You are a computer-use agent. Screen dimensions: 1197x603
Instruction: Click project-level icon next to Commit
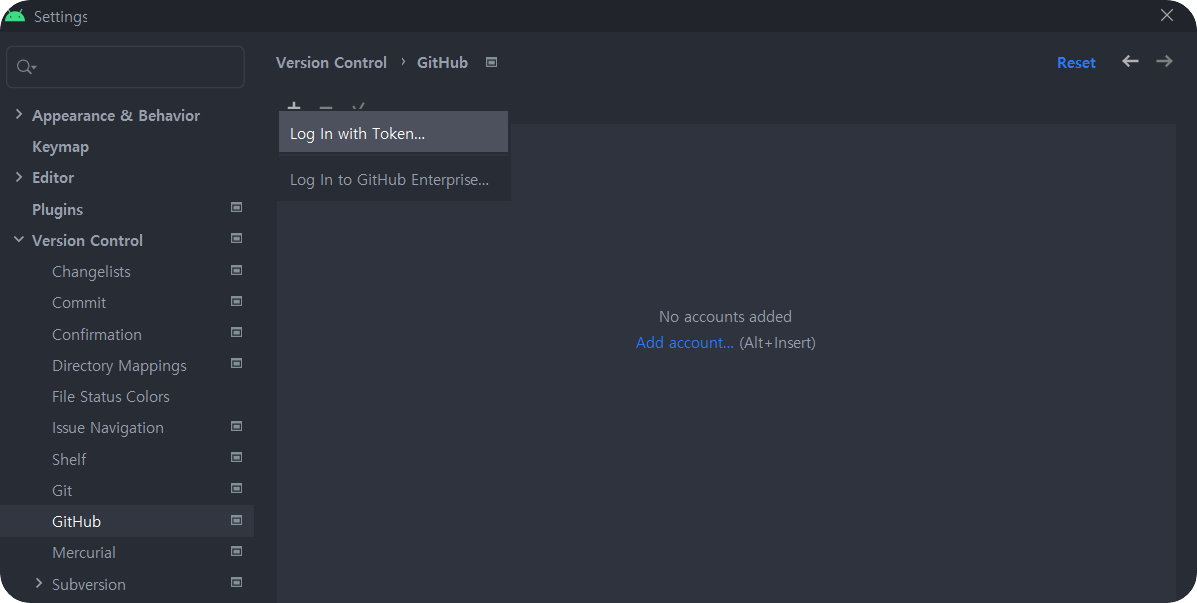(x=237, y=301)
